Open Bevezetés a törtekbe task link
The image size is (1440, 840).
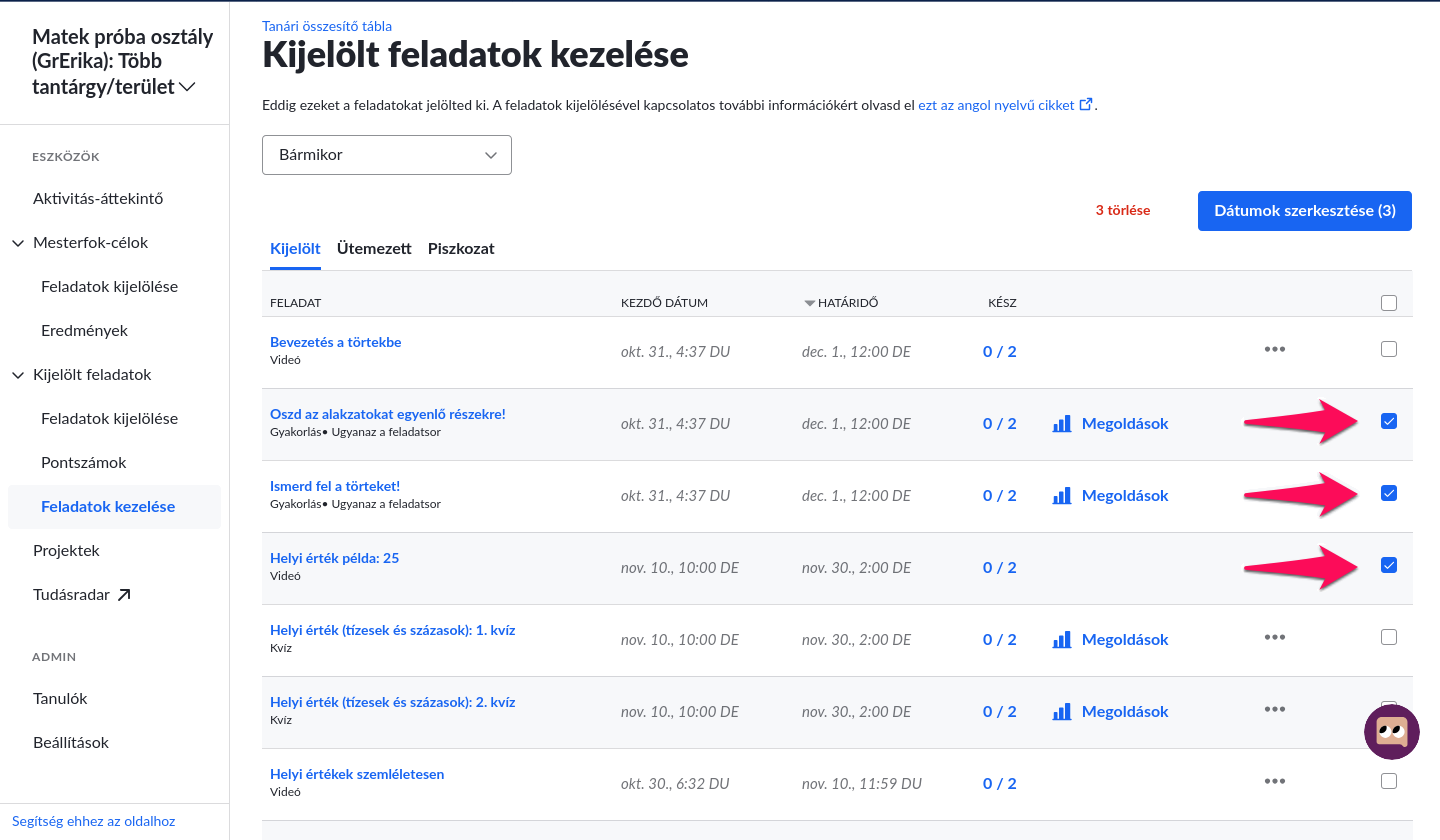336,342
